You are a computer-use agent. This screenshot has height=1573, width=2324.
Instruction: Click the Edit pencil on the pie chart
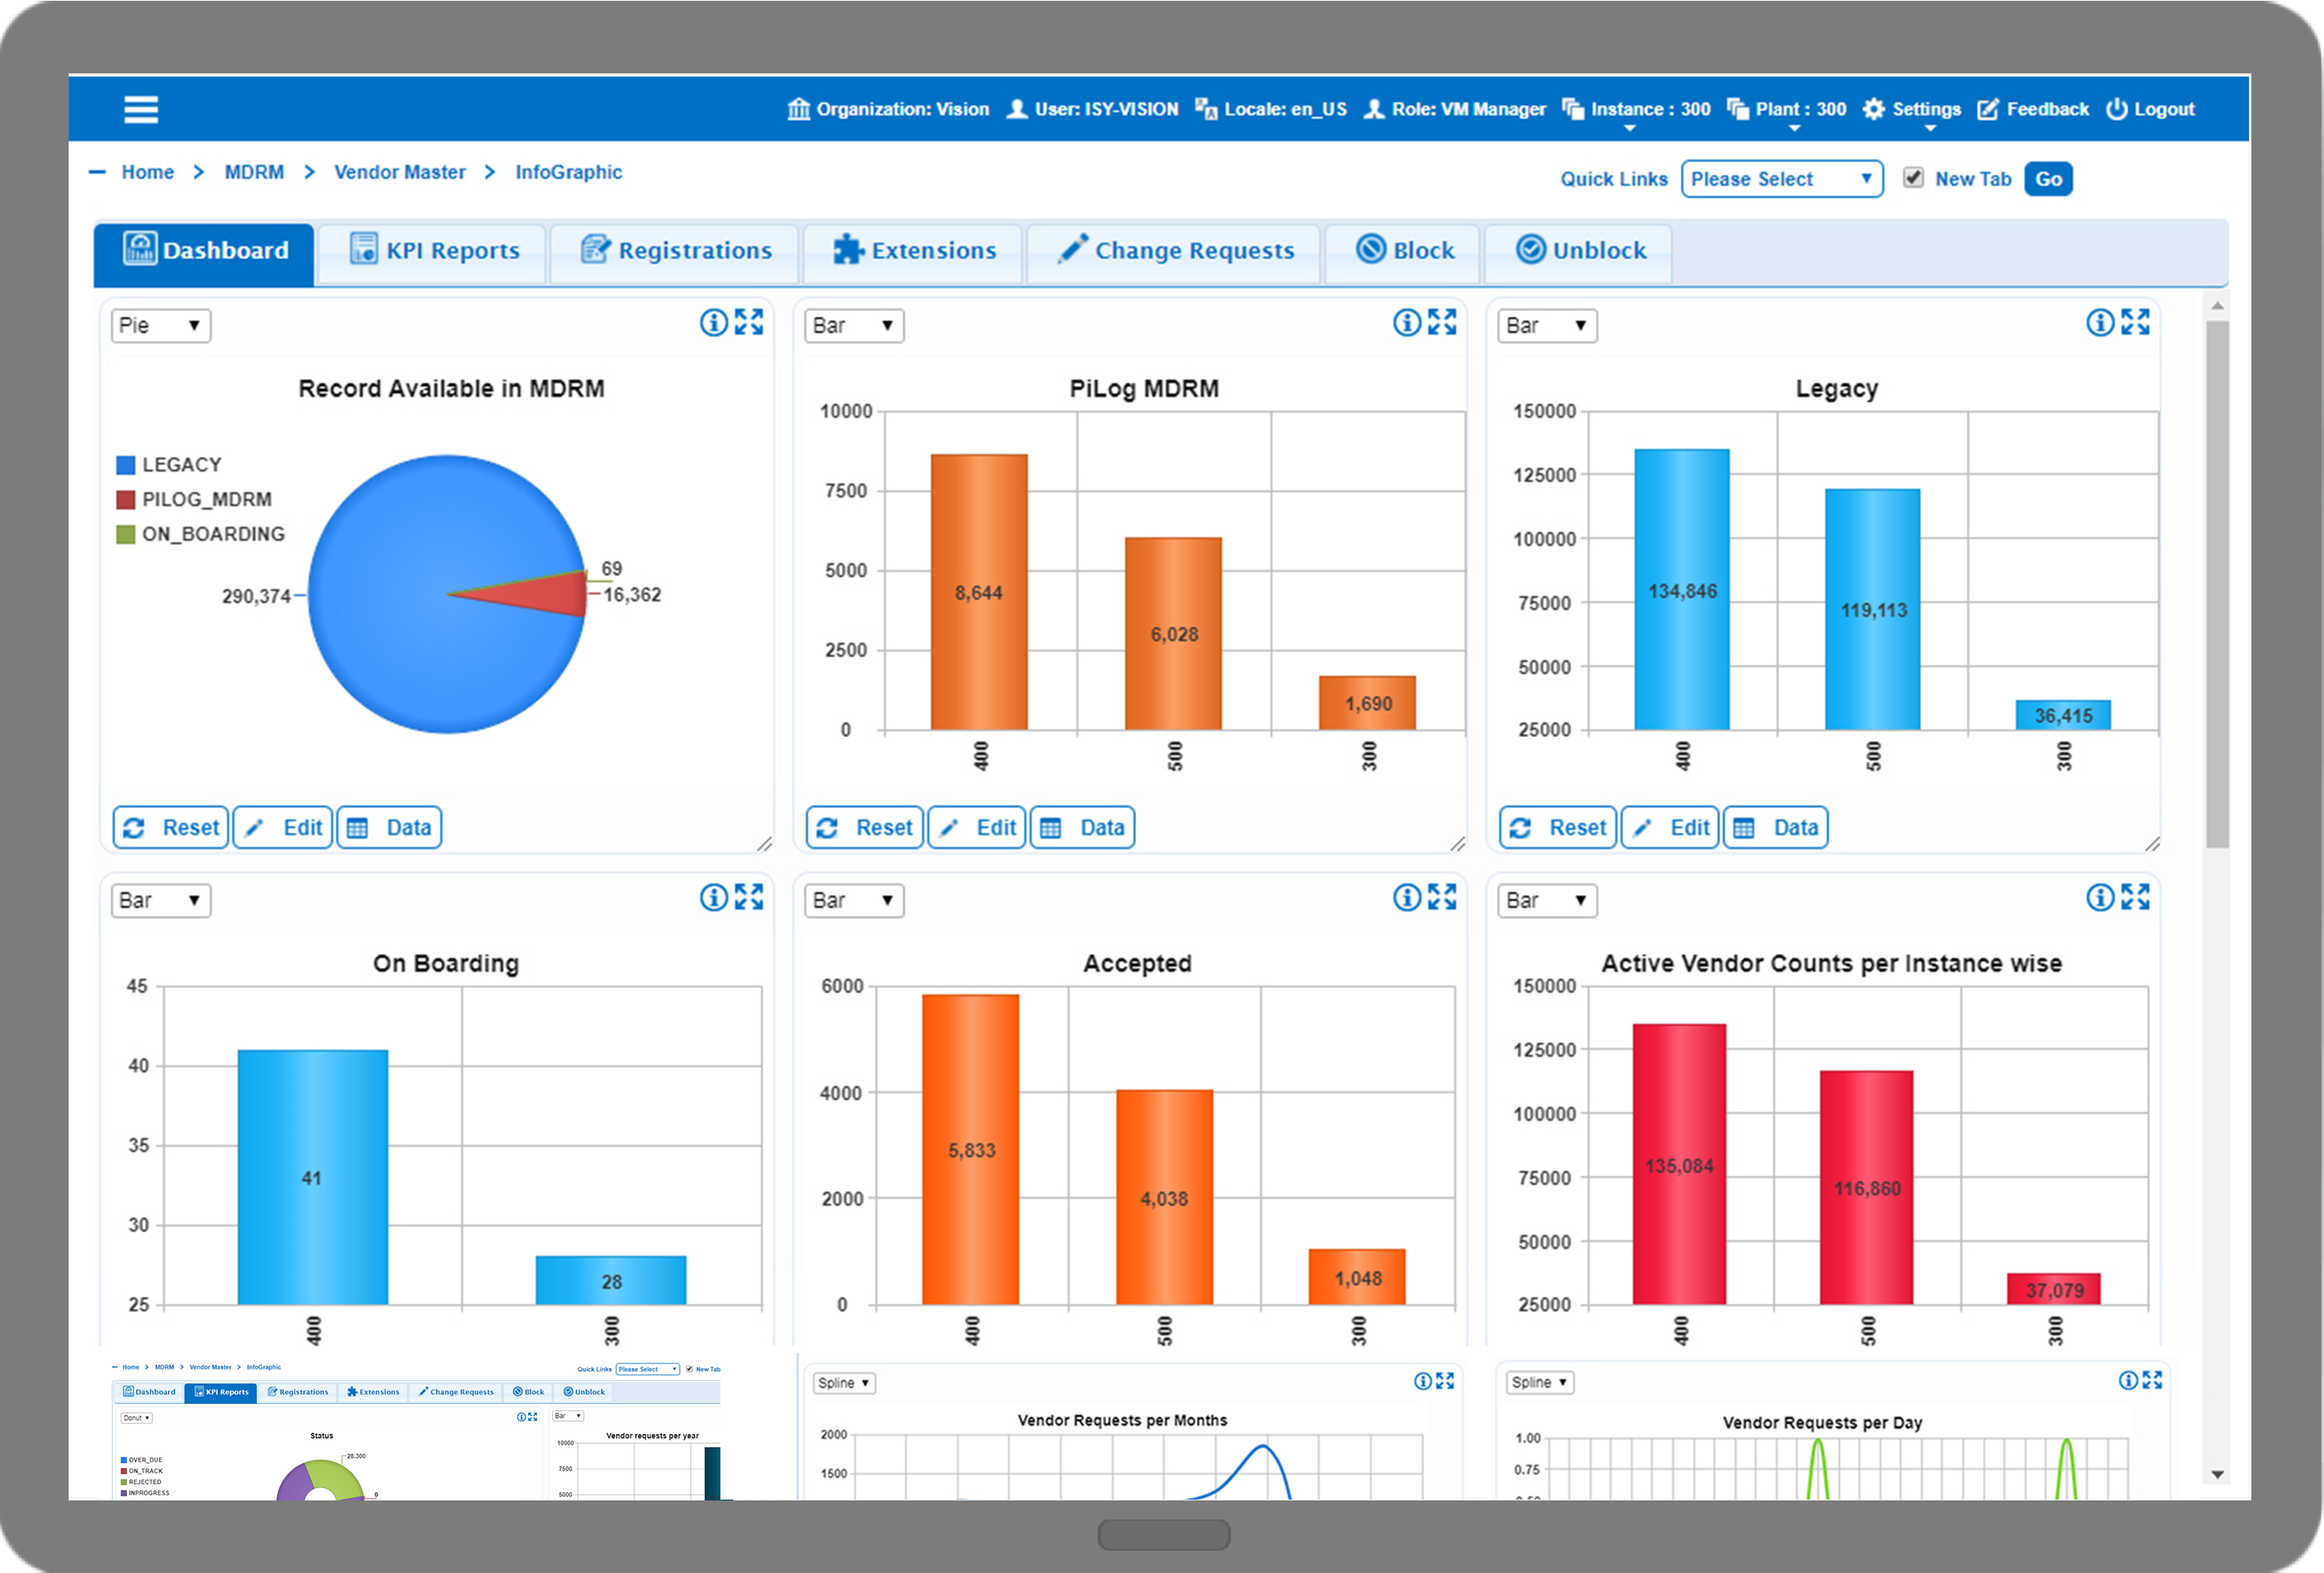point(282,827)
